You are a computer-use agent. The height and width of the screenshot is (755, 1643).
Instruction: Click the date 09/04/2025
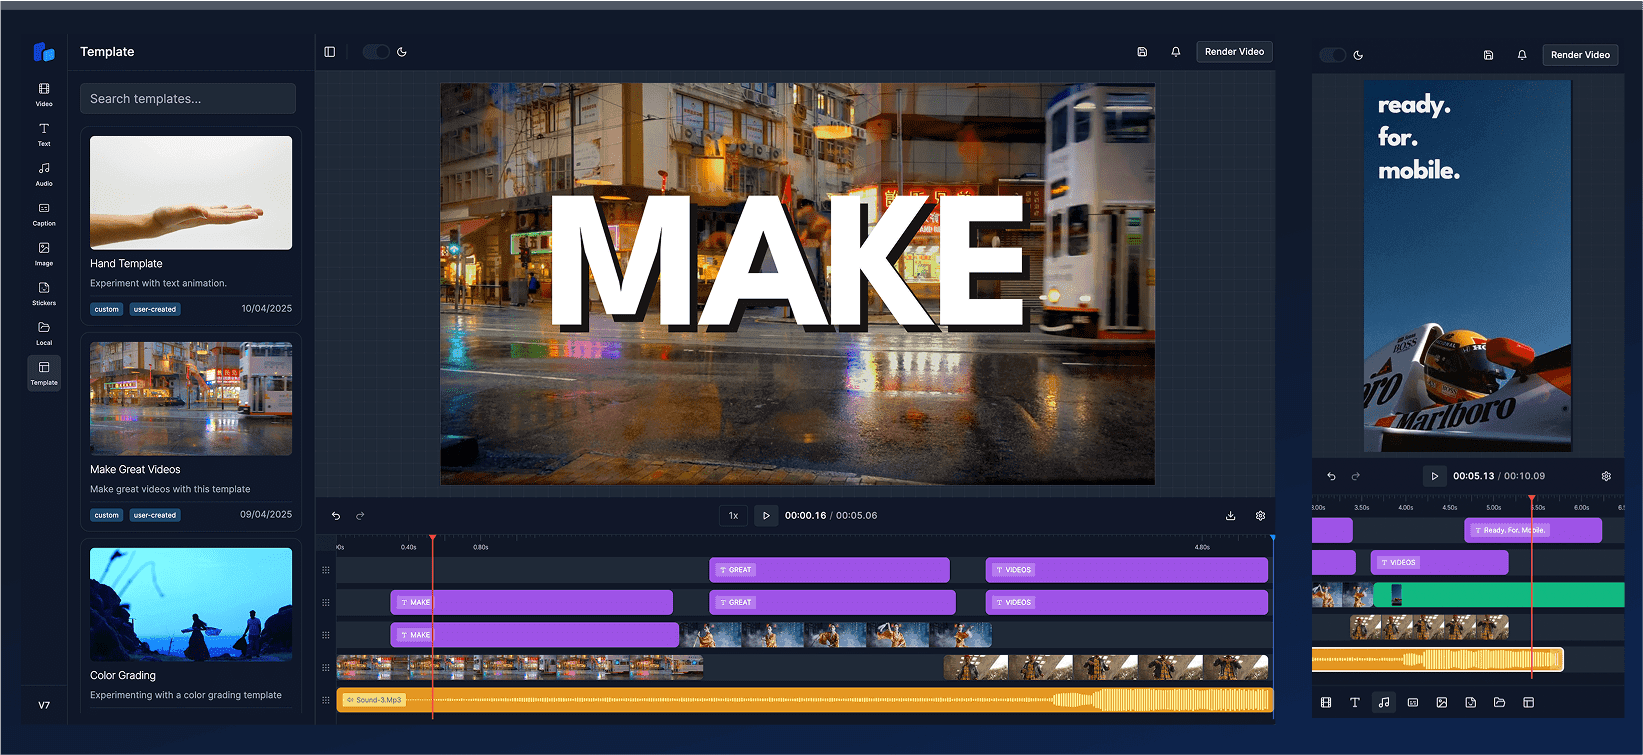tap(267, 514)
